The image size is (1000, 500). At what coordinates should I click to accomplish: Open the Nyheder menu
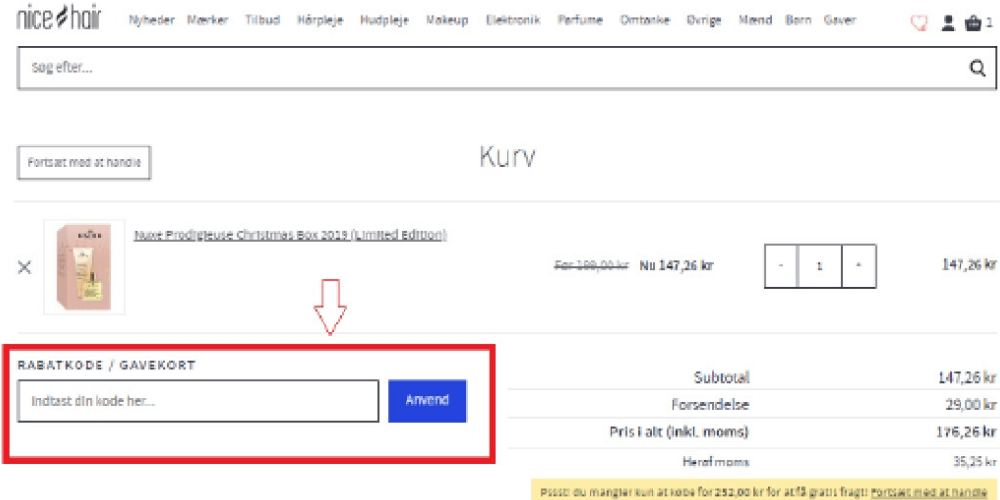click(151, 21)
